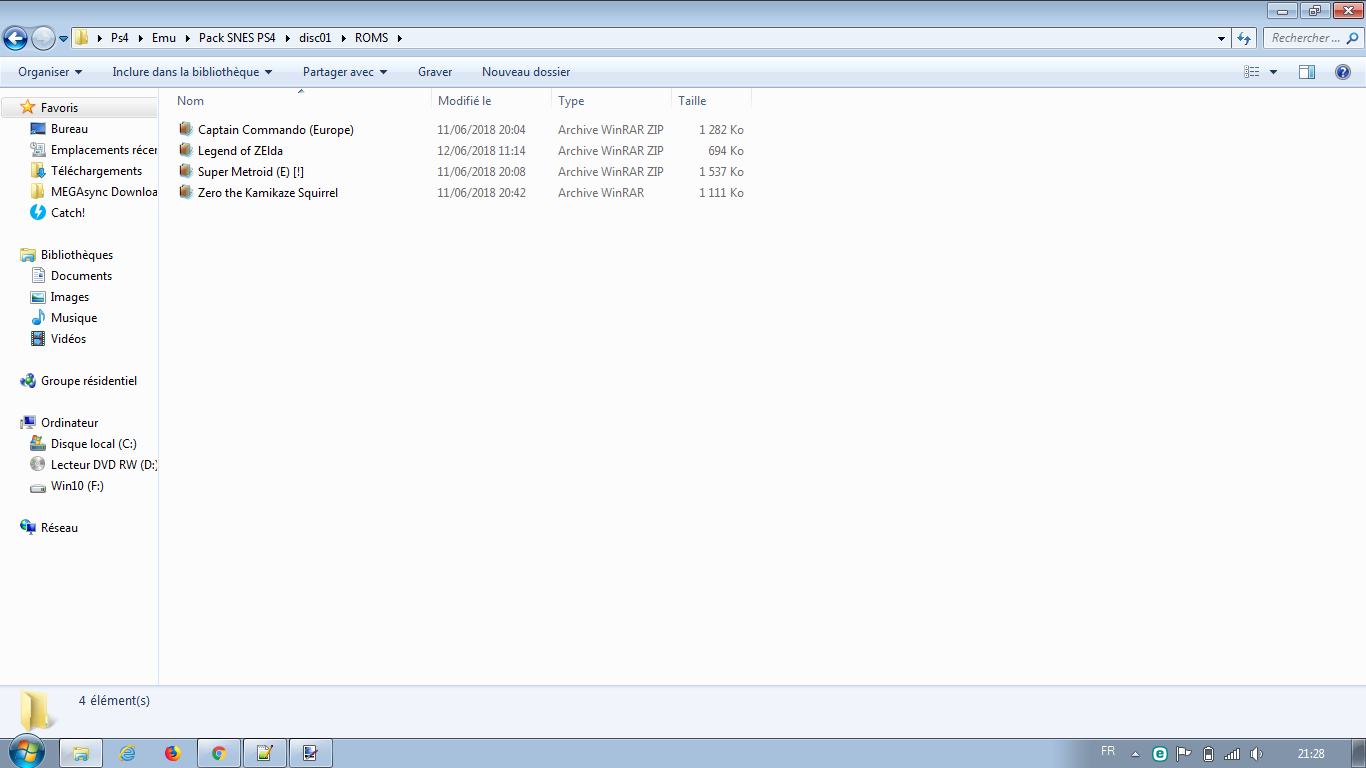The image size is (1366, 768).
Task: Click the WinRAR icon of Zero the Kamikaze Squirrel
Action: tap(186, 192)
